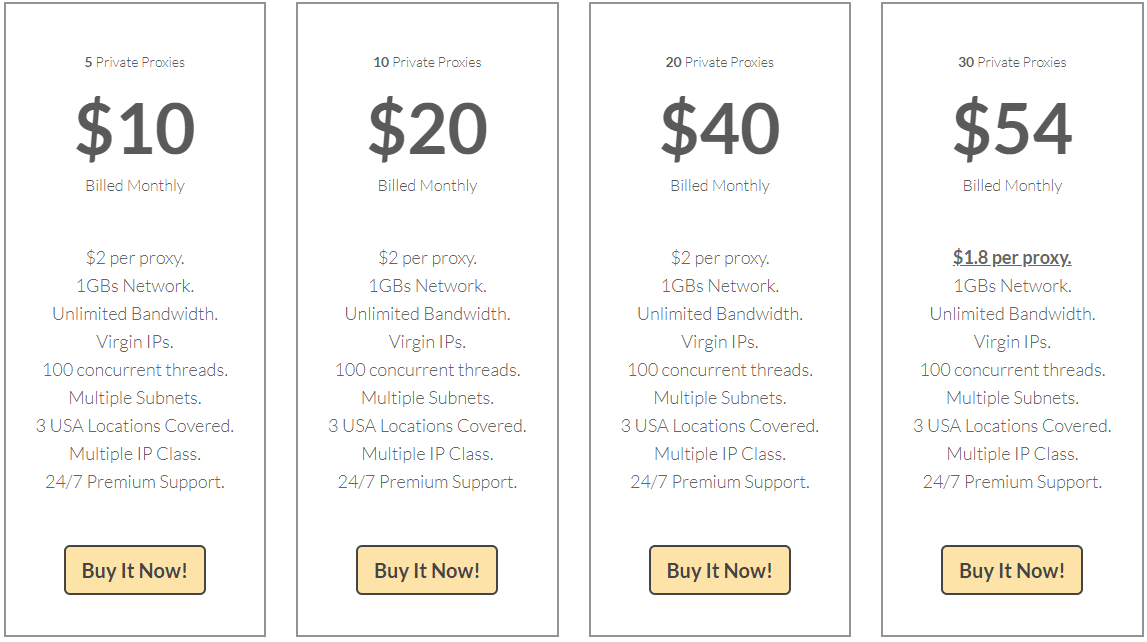Click Buy It Now for 20 proxies plan

tap(720, 570)
